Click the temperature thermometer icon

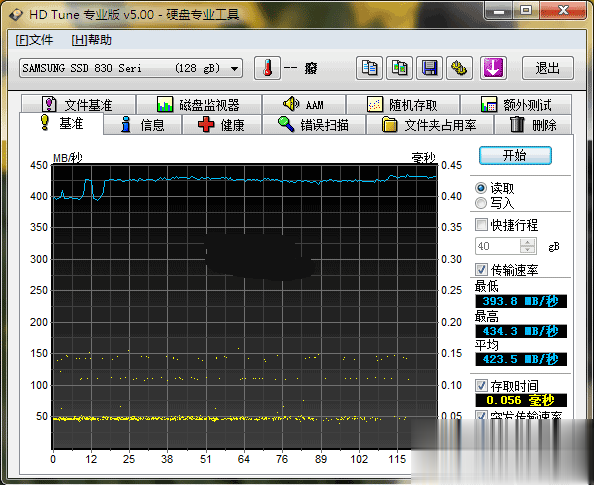tap(267, 68)
